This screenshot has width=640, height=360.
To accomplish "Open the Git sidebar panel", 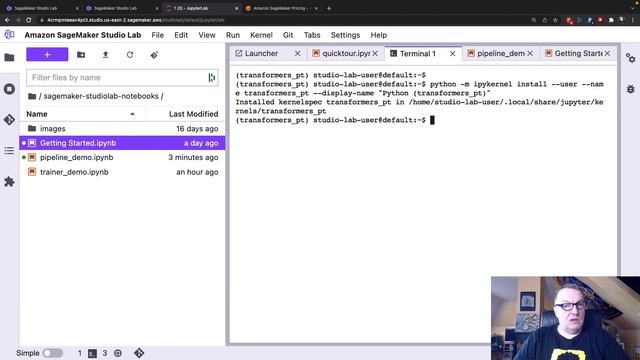I will pyautogui.click(x=9, y=120).
